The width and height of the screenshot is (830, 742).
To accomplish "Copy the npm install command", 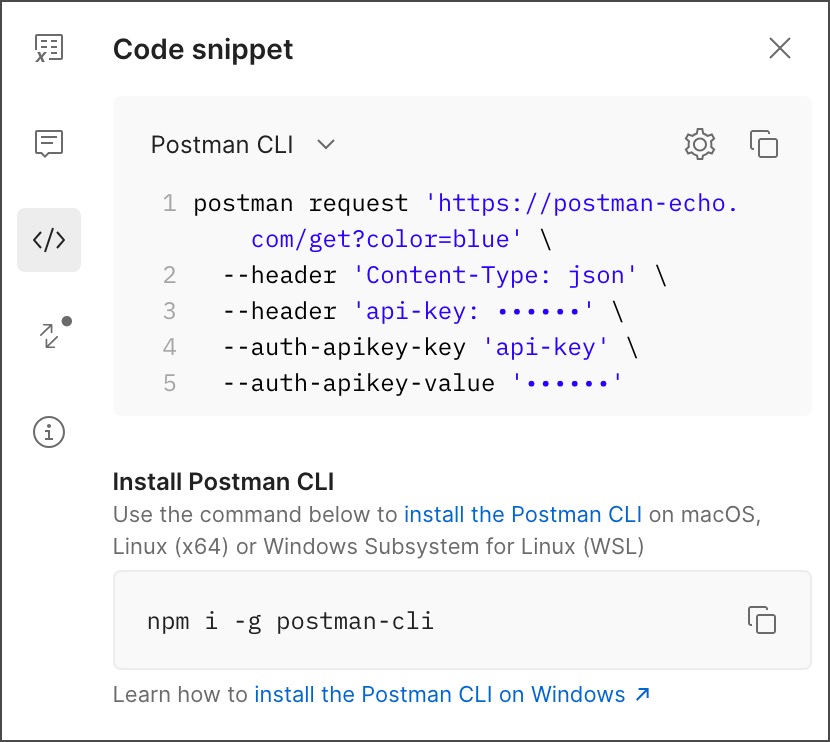I will 762,620.
